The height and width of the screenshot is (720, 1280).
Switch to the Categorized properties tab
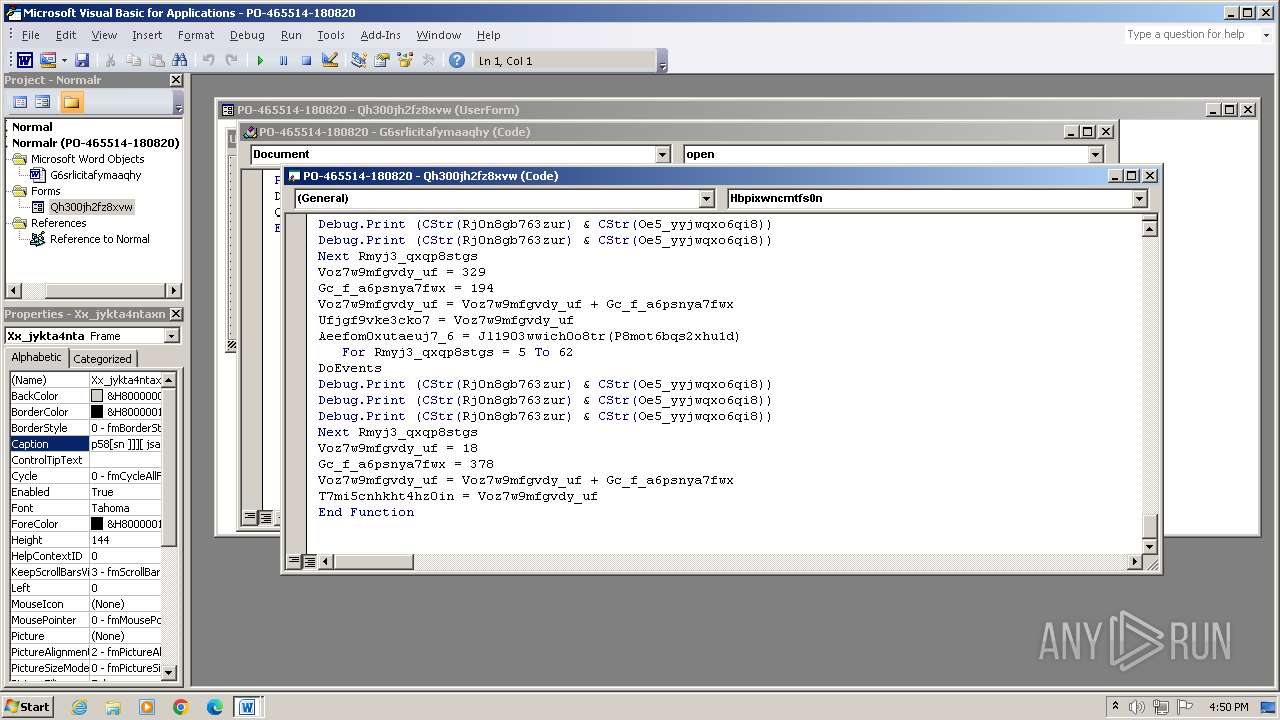(102, 359)
